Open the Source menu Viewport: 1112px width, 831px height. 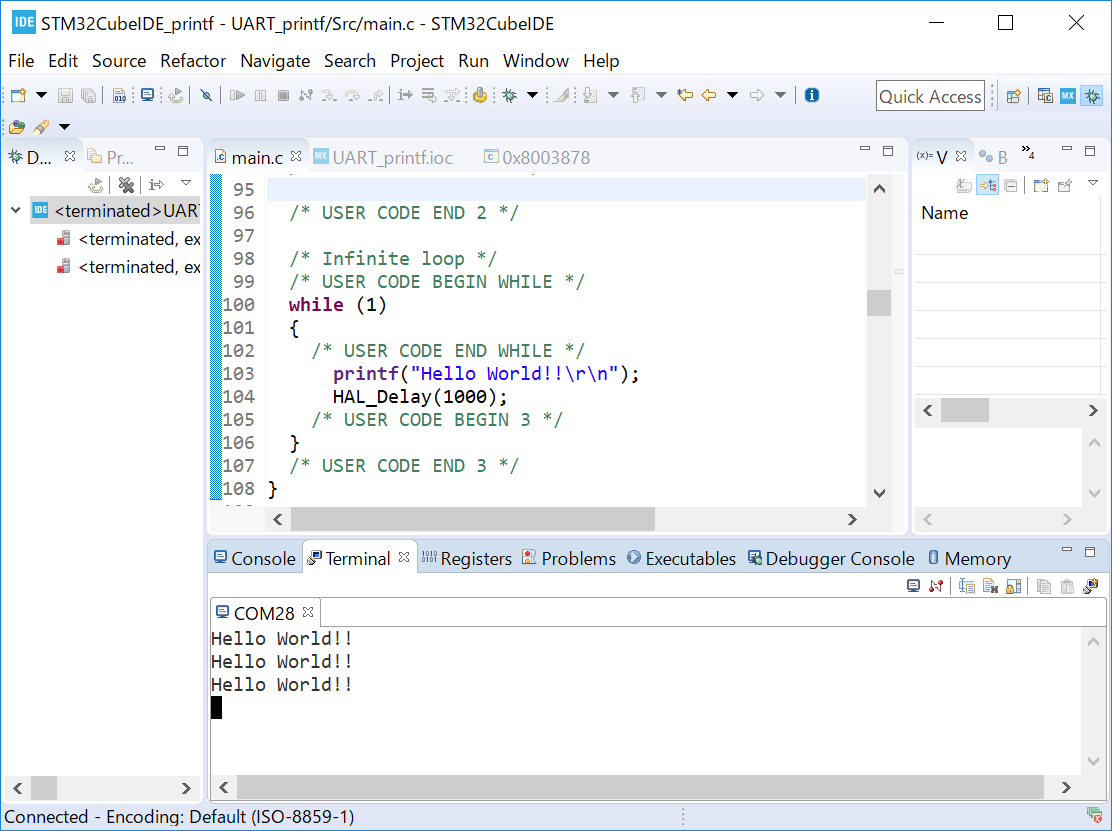pyautogui.click(x=119, y=61)
